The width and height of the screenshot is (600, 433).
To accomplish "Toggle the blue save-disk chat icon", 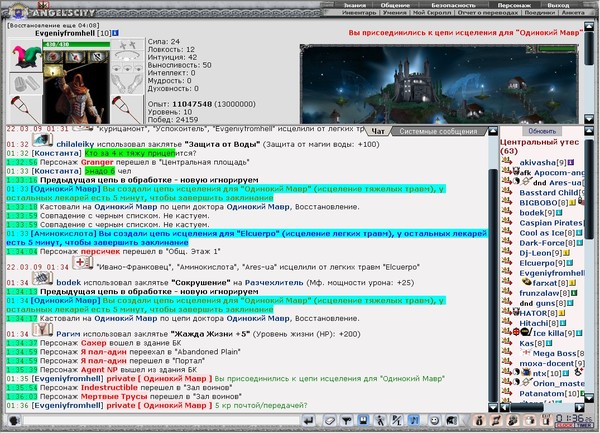I will point(363,421).
